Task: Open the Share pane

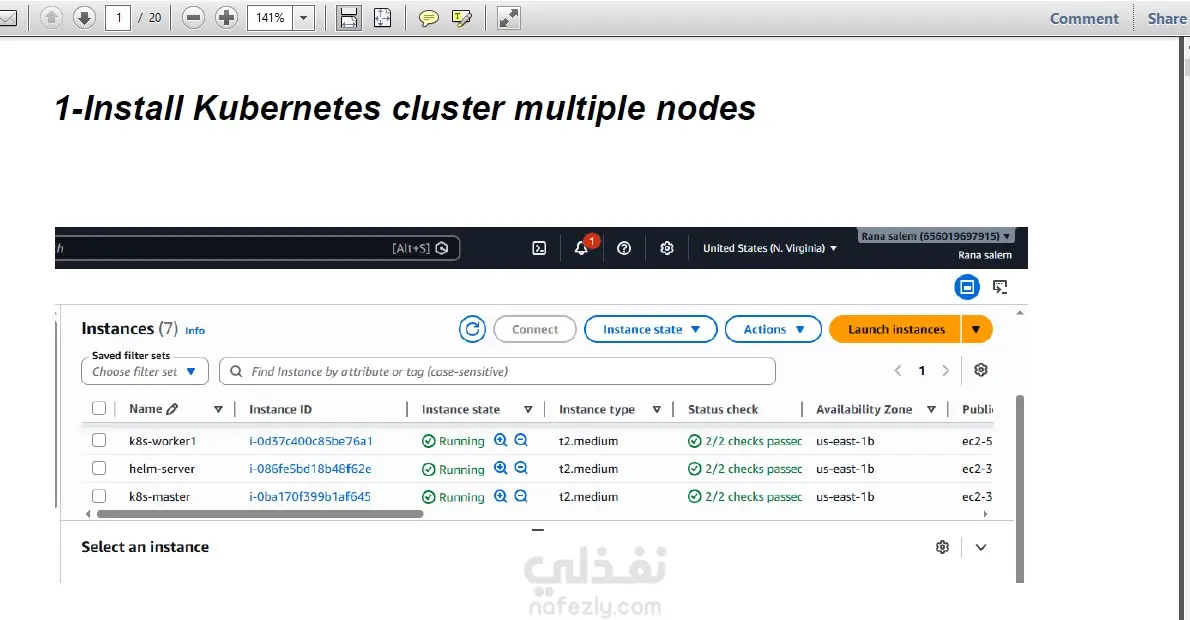Action: pos(1166,18)
